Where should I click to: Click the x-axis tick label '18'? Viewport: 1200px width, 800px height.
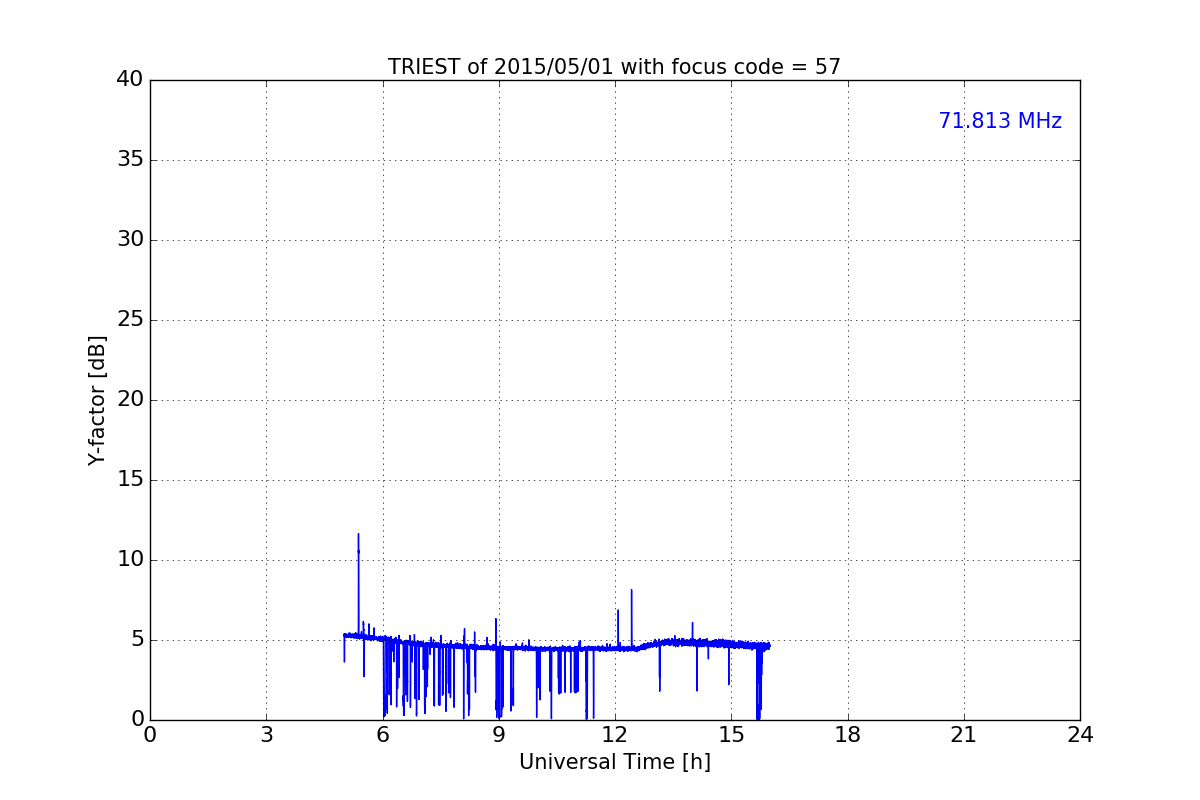coord(848,735)
